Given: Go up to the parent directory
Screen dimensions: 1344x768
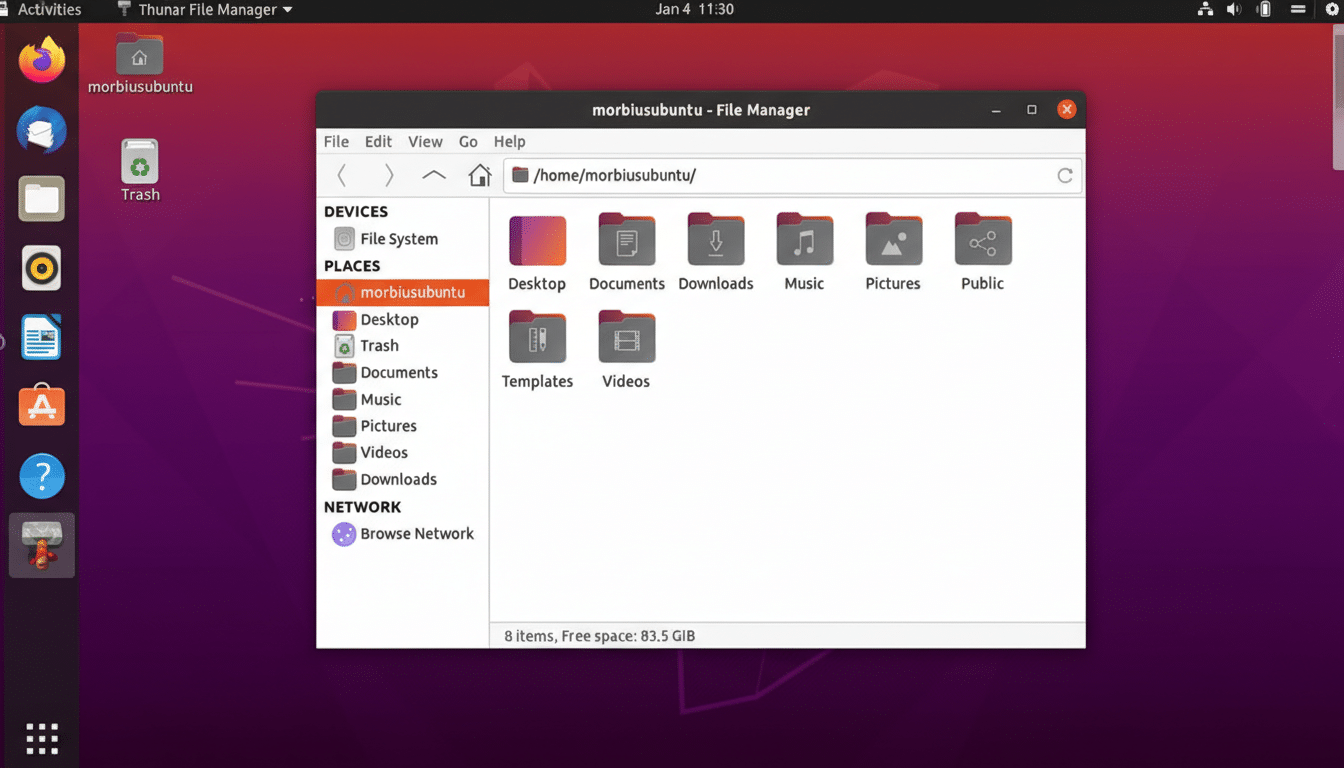Looking at the screenshot, I should [x=432, y=174].
